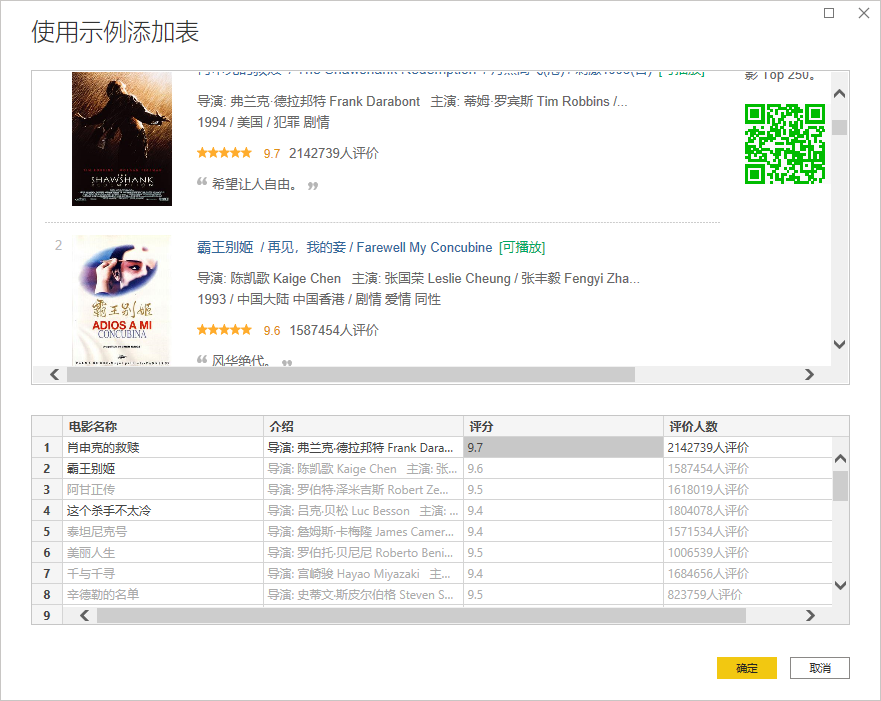The image size is (881, 701).
Task: Click the 霸王别姬 movie title link
Action: [225, 247]
